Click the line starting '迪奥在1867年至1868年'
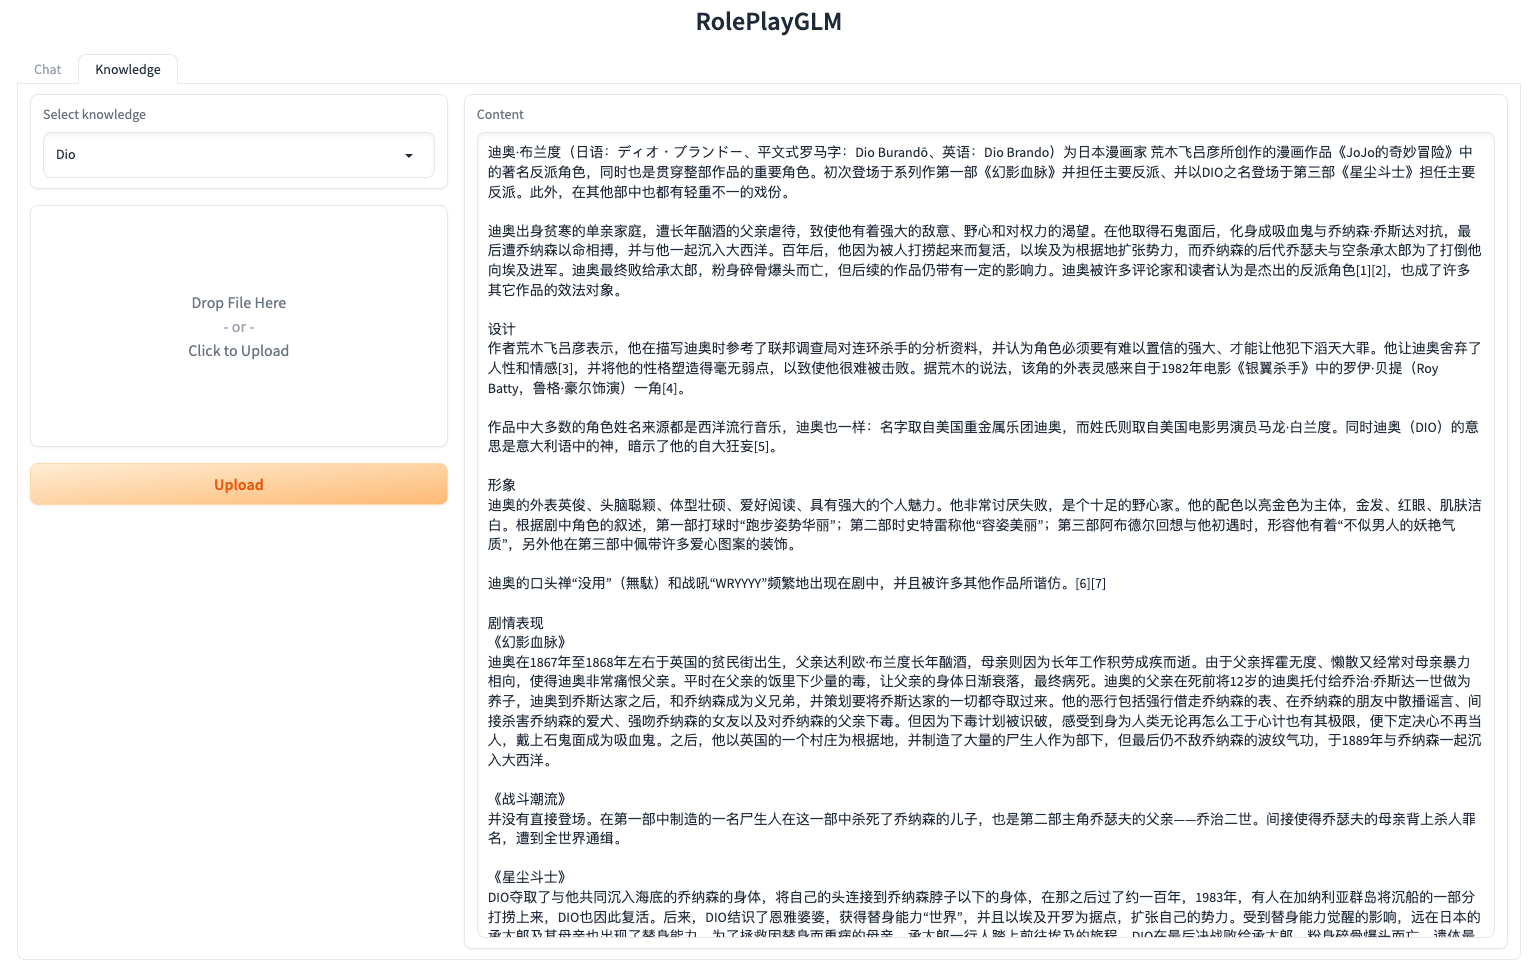 980,662
